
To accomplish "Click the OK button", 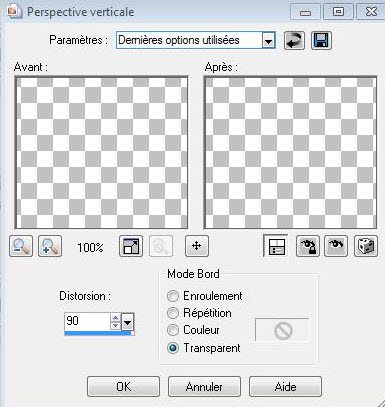I will (123, 387).
